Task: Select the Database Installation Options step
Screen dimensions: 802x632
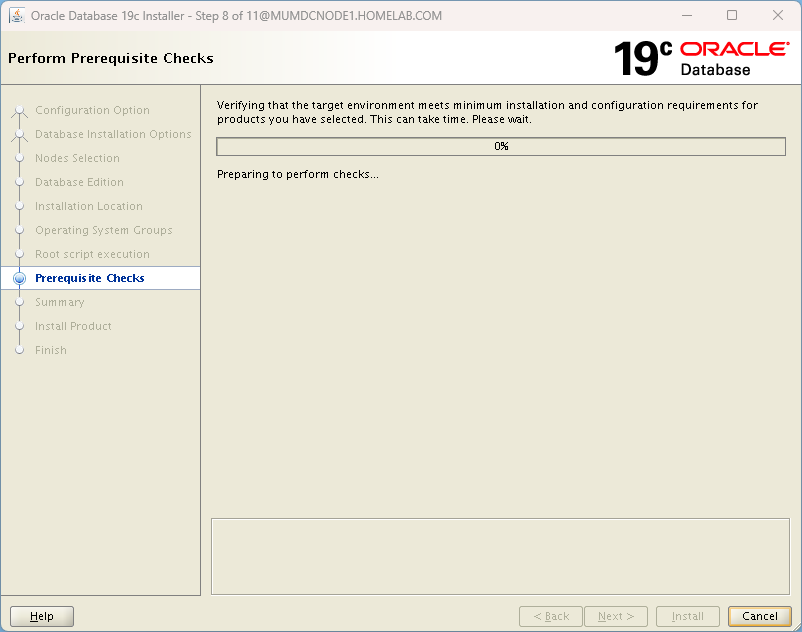Action: click(113, 134)
